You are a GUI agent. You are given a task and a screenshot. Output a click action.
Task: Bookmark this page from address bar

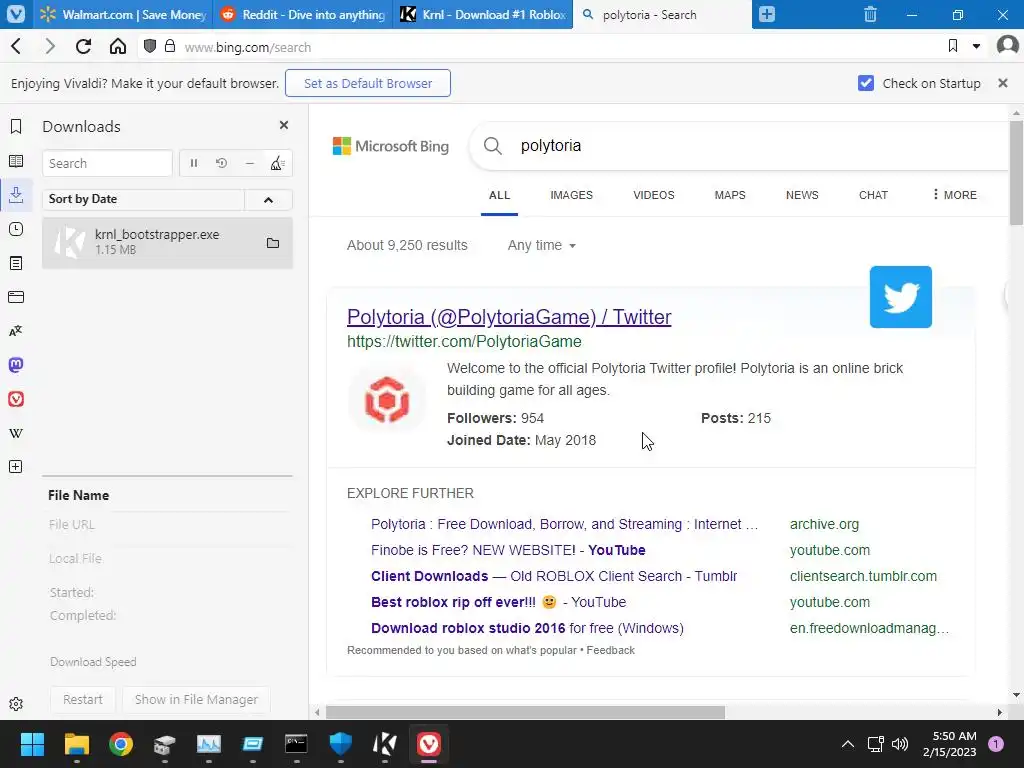tap(953, 46)
